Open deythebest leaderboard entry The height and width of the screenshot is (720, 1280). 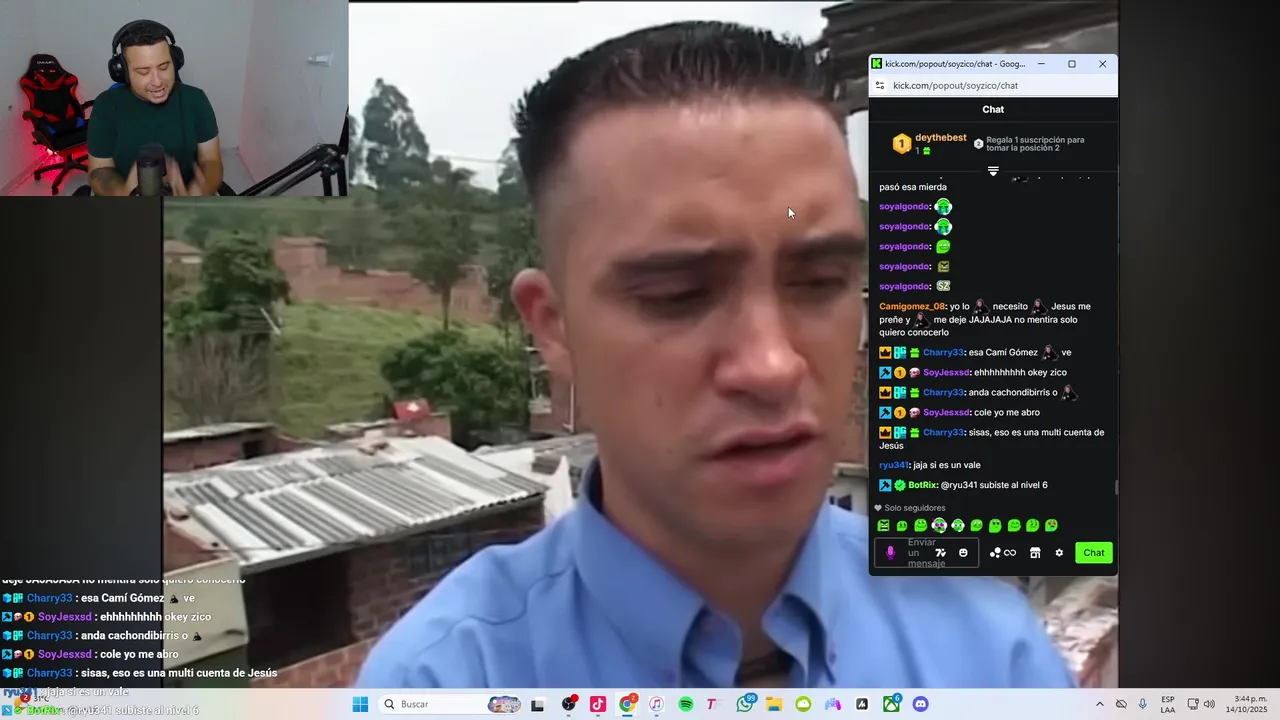pyautogui.click(x=929, y=144)
